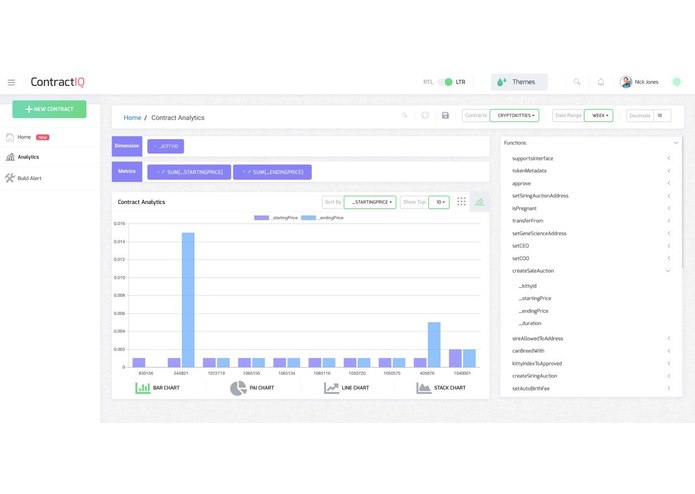695x494 pixels.
Task: Click the ContractIQ logo
Action: 58,82
